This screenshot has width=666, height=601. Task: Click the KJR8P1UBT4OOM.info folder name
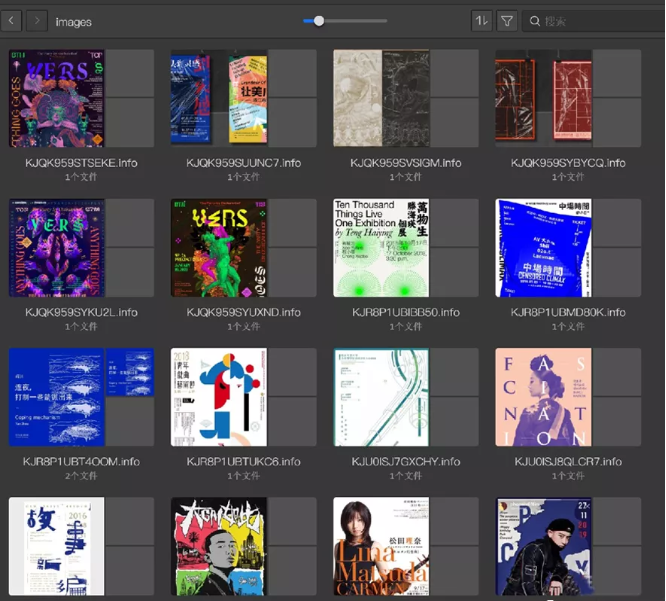click(81, 462)
